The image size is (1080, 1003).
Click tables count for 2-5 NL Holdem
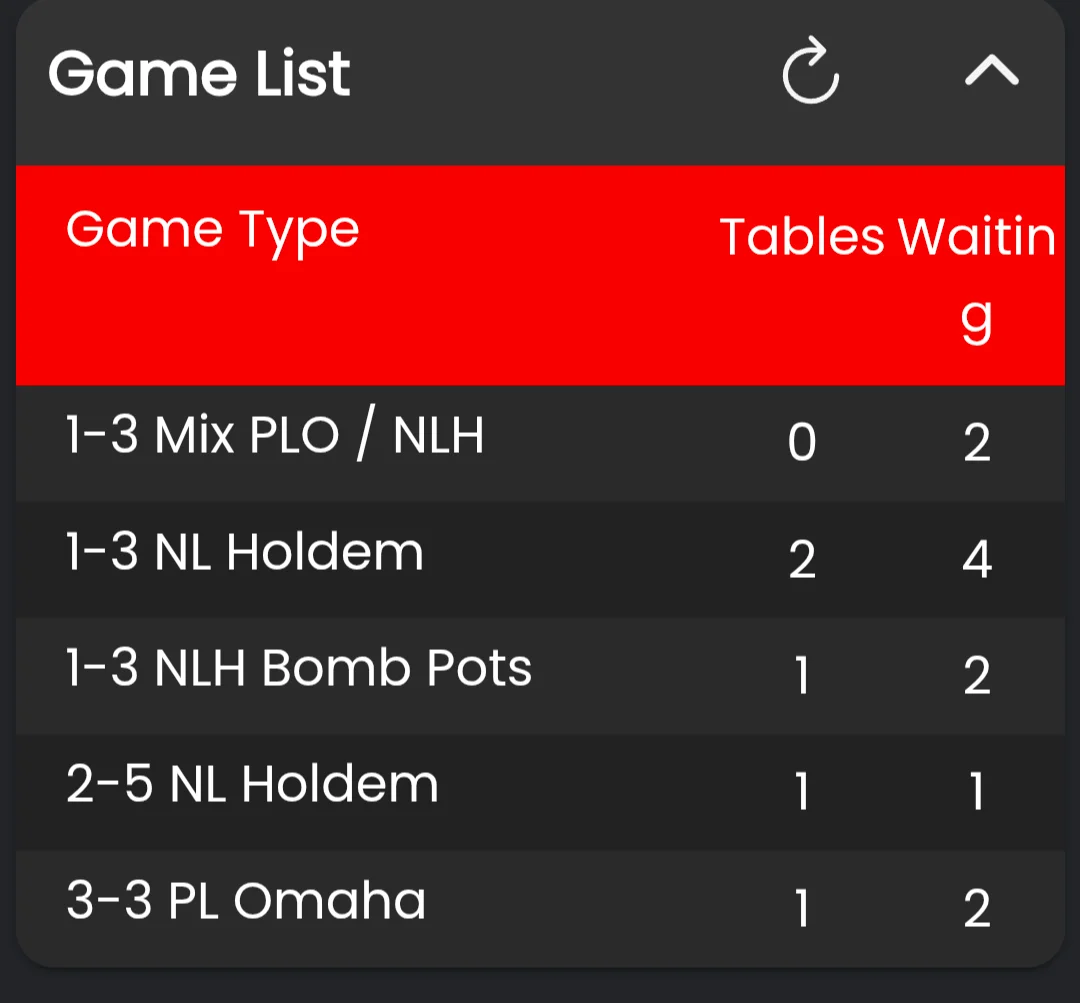[x=802, y=790]
